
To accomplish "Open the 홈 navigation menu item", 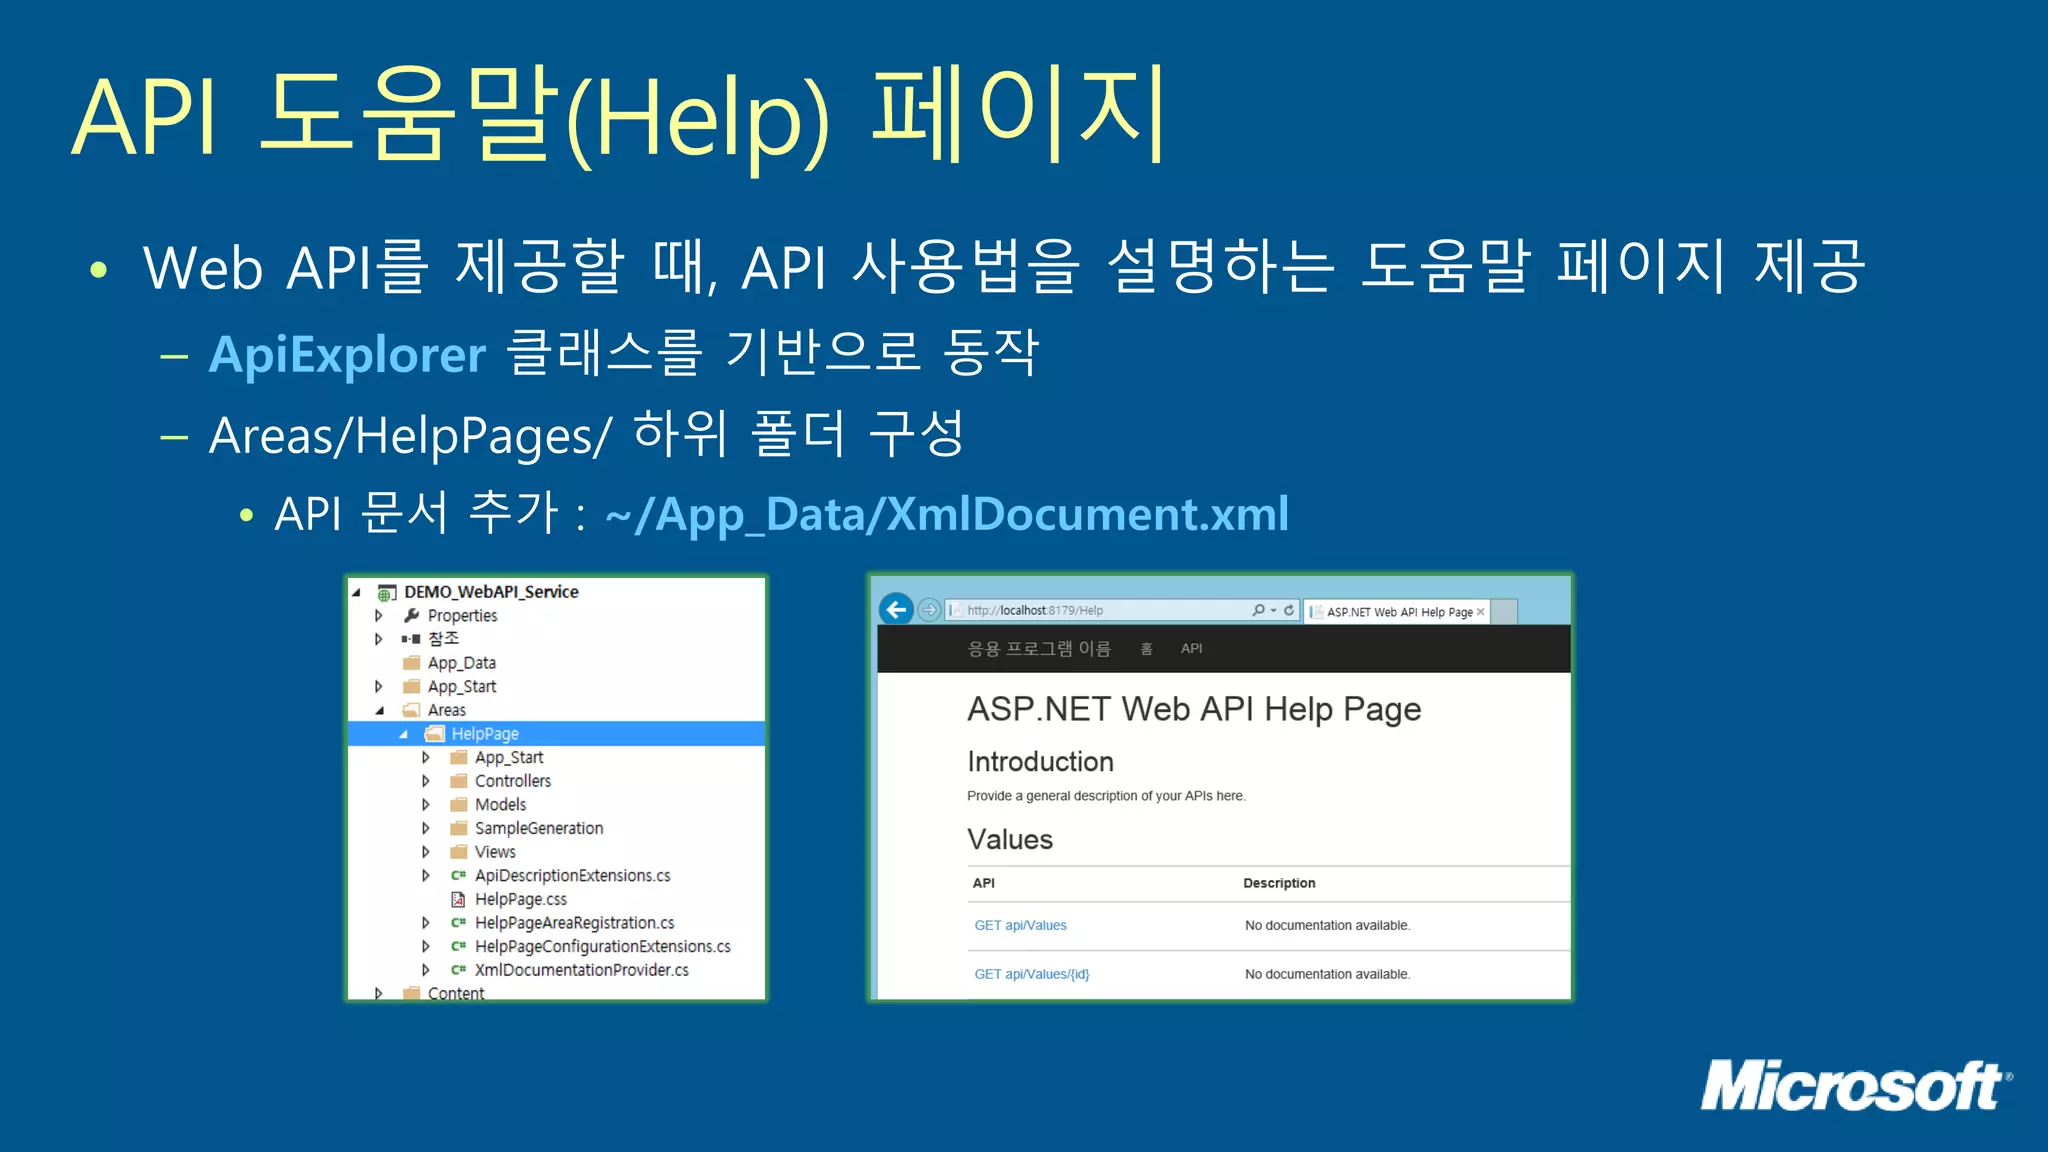I will click(1147, 649).
